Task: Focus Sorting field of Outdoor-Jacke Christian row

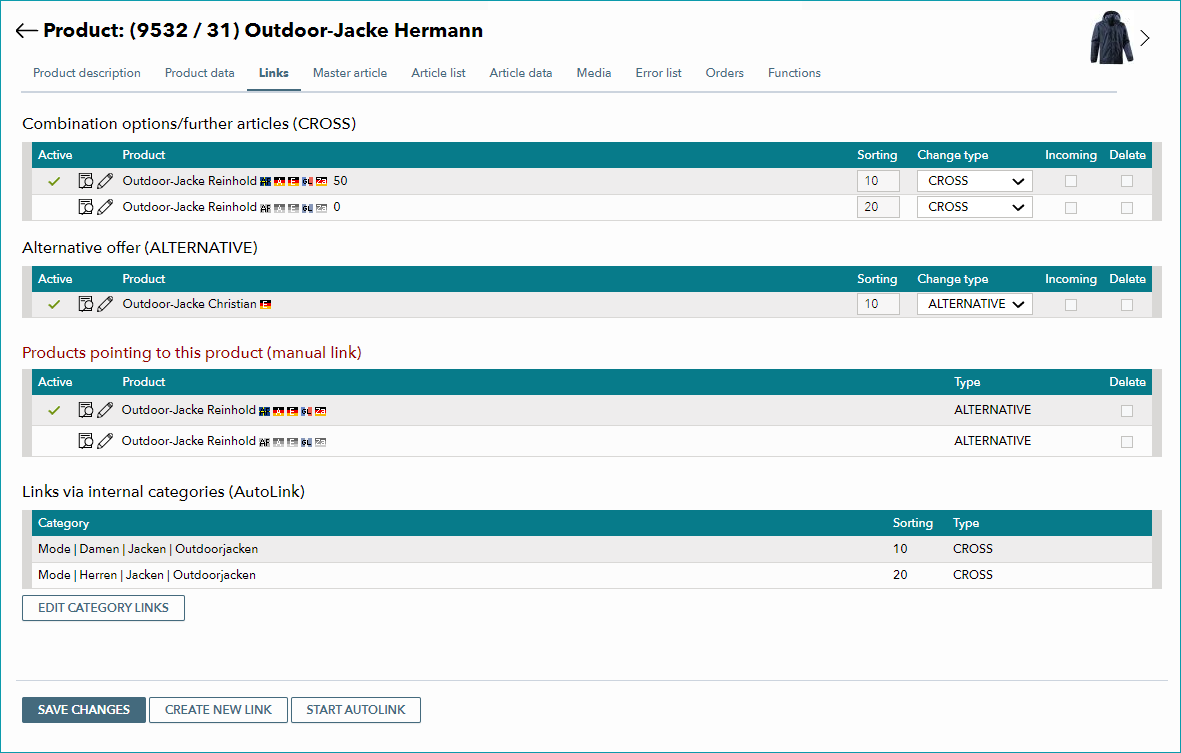Action: [878, 304]
